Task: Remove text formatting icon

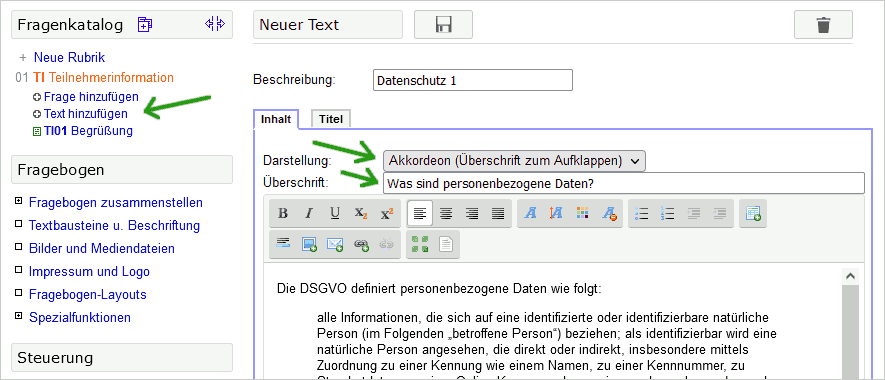Action: click(608, 213)
